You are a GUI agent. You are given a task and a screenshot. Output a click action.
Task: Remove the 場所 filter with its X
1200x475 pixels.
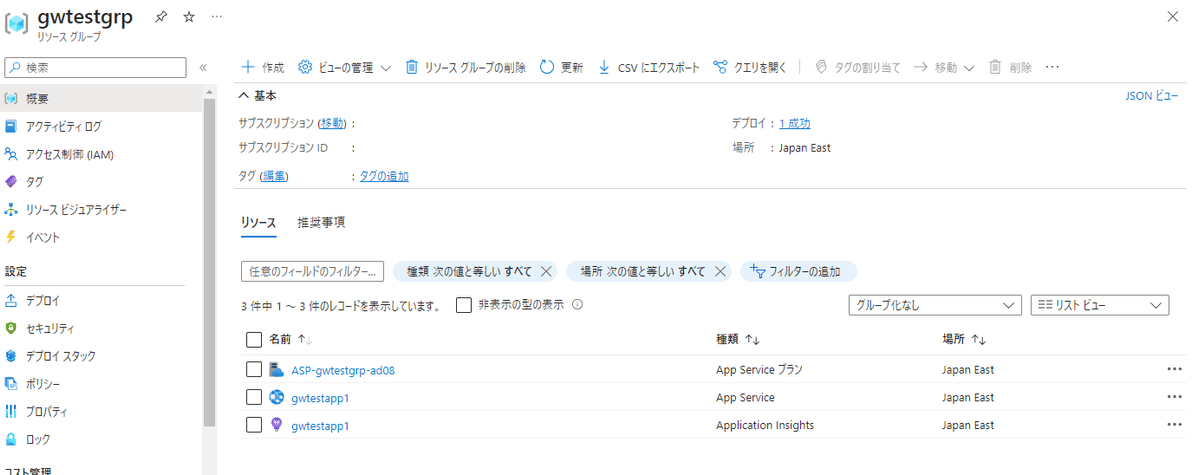click(x=719, y=271)
